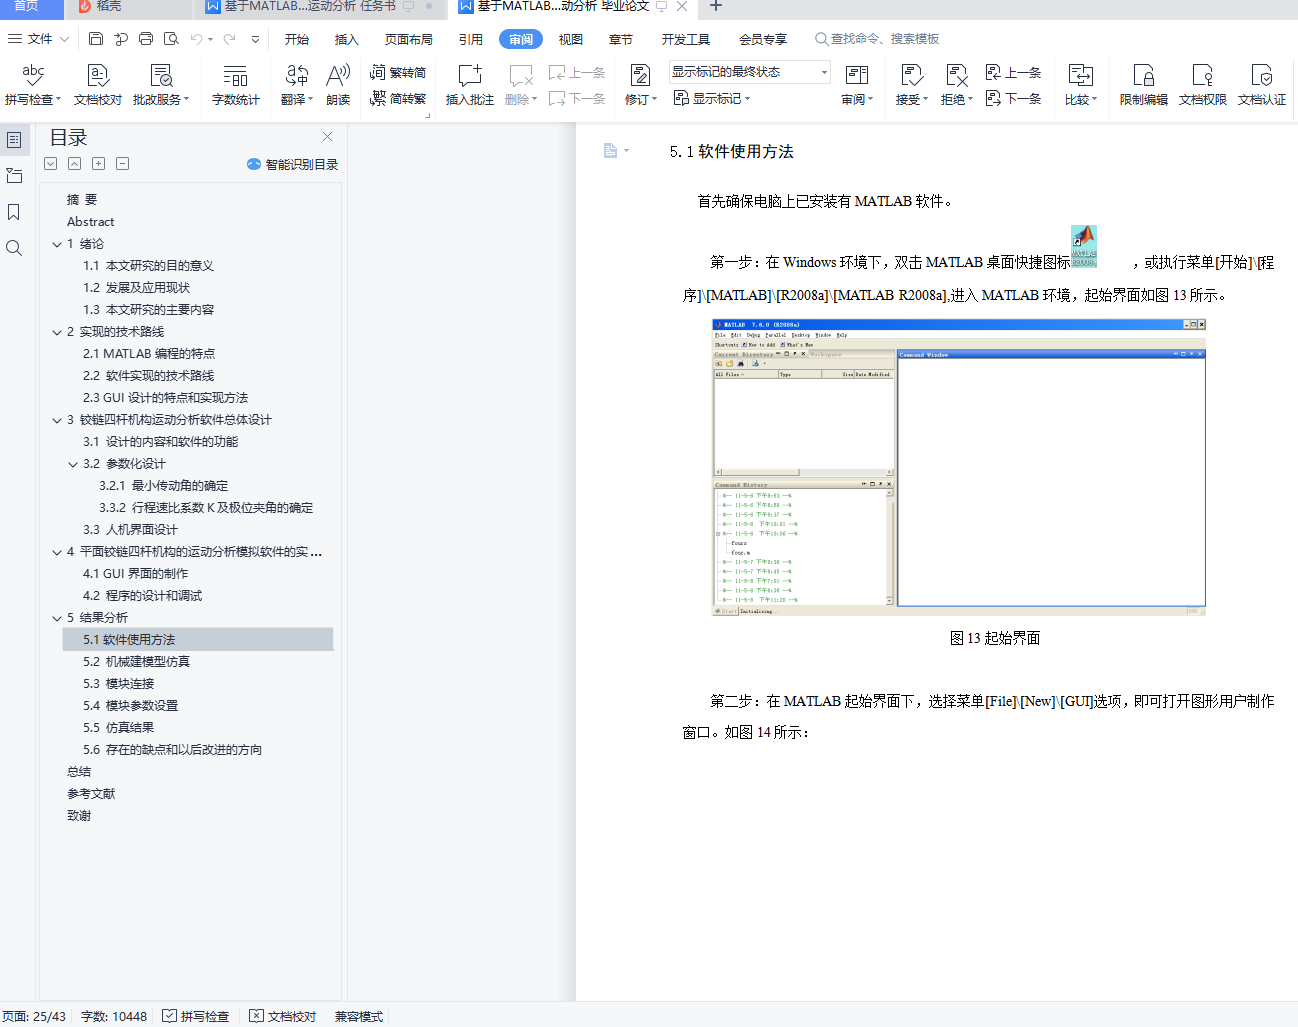Run 拼写检查 spell check from the ribbon

tap(33, 84)
